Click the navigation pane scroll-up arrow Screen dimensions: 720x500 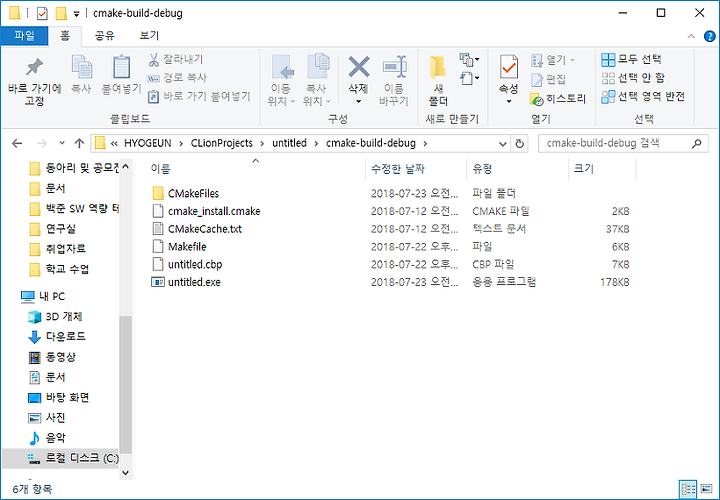[125, 166]
